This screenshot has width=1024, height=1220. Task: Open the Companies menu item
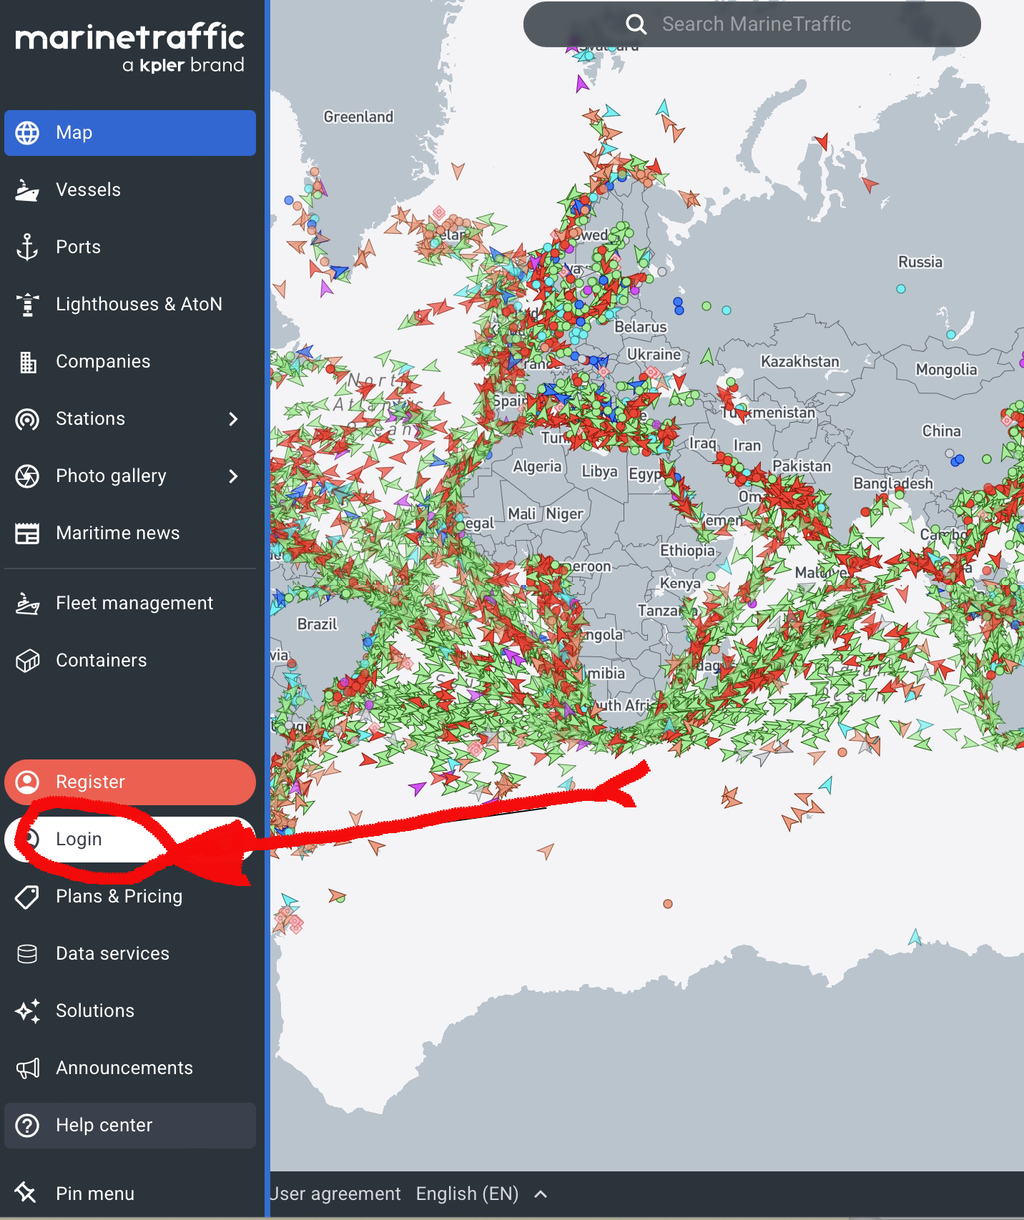pos(130,362)
